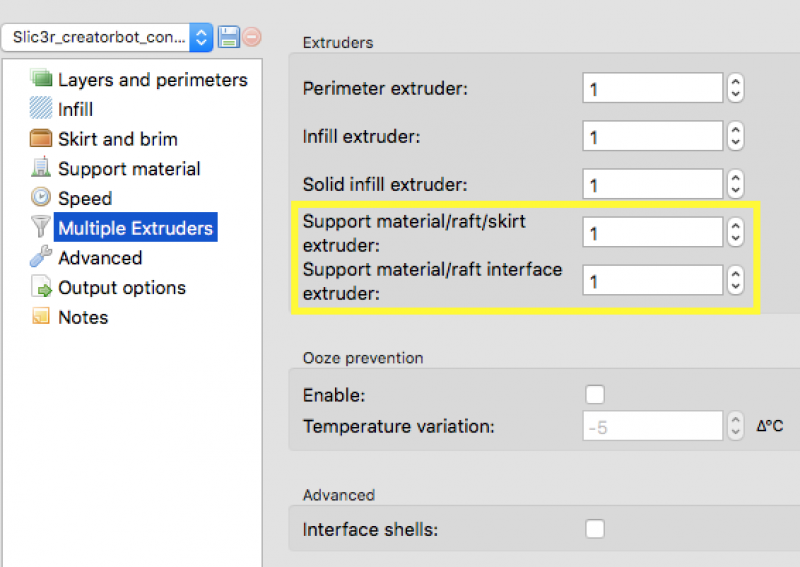800x567 pixels.
Task: Open the Slic3r_creatorbot preset dropdown
Action: pyautogui.click(x=108, y=37)
